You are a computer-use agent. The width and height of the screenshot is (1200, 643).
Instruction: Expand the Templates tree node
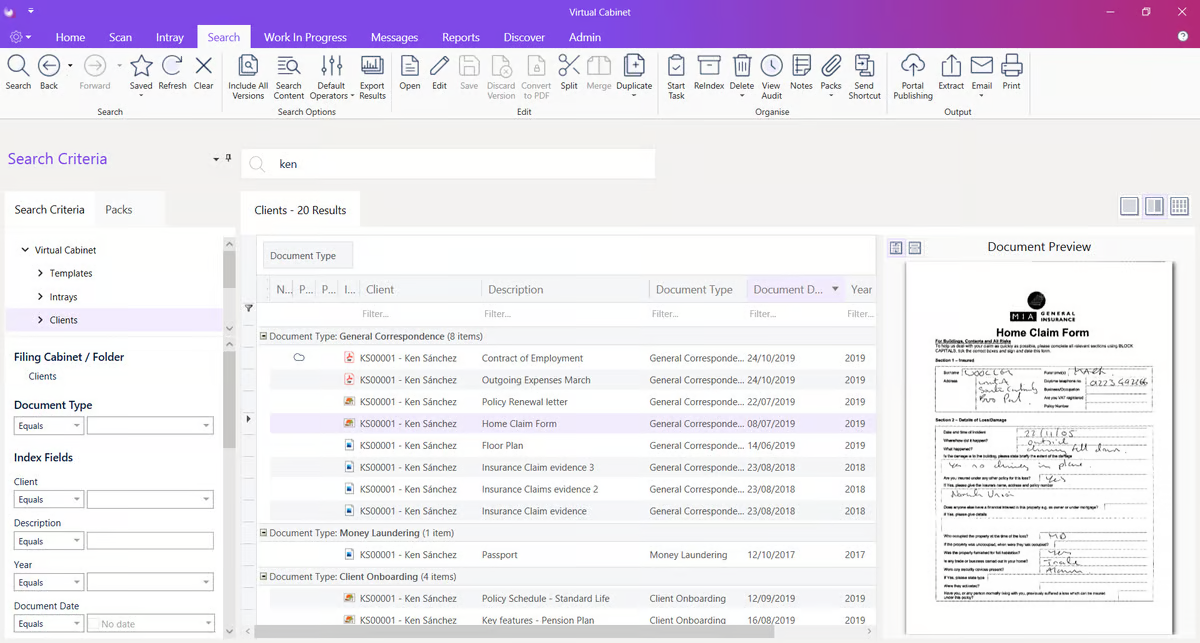40,273
